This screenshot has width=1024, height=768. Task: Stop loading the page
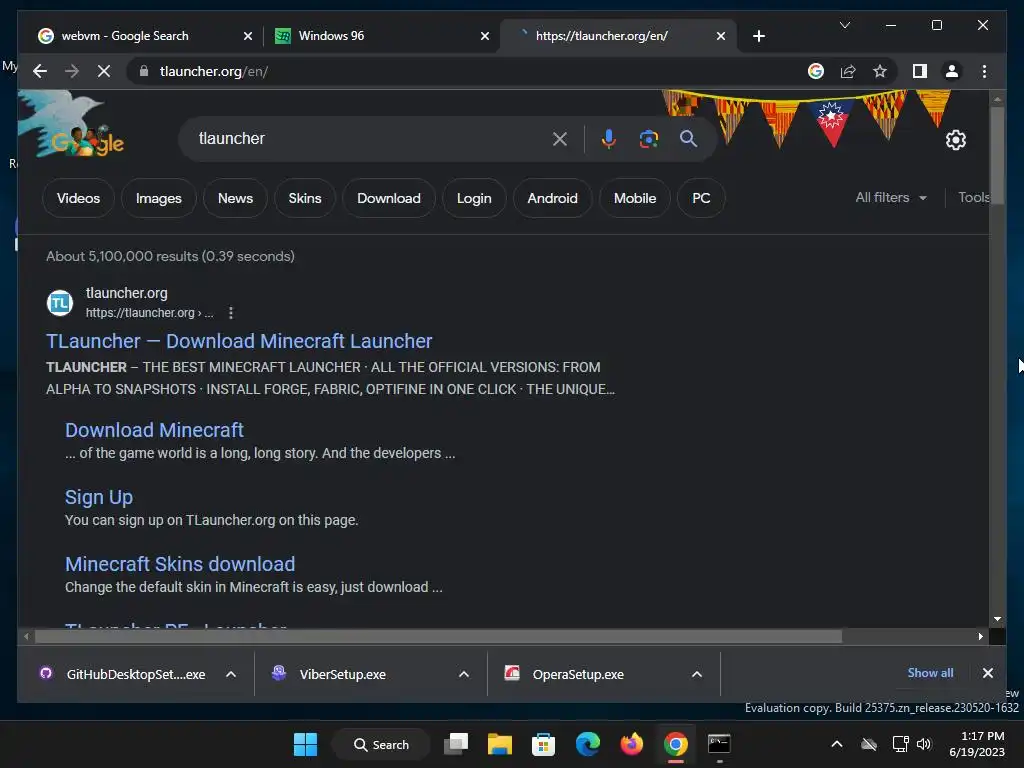point(104,71)
